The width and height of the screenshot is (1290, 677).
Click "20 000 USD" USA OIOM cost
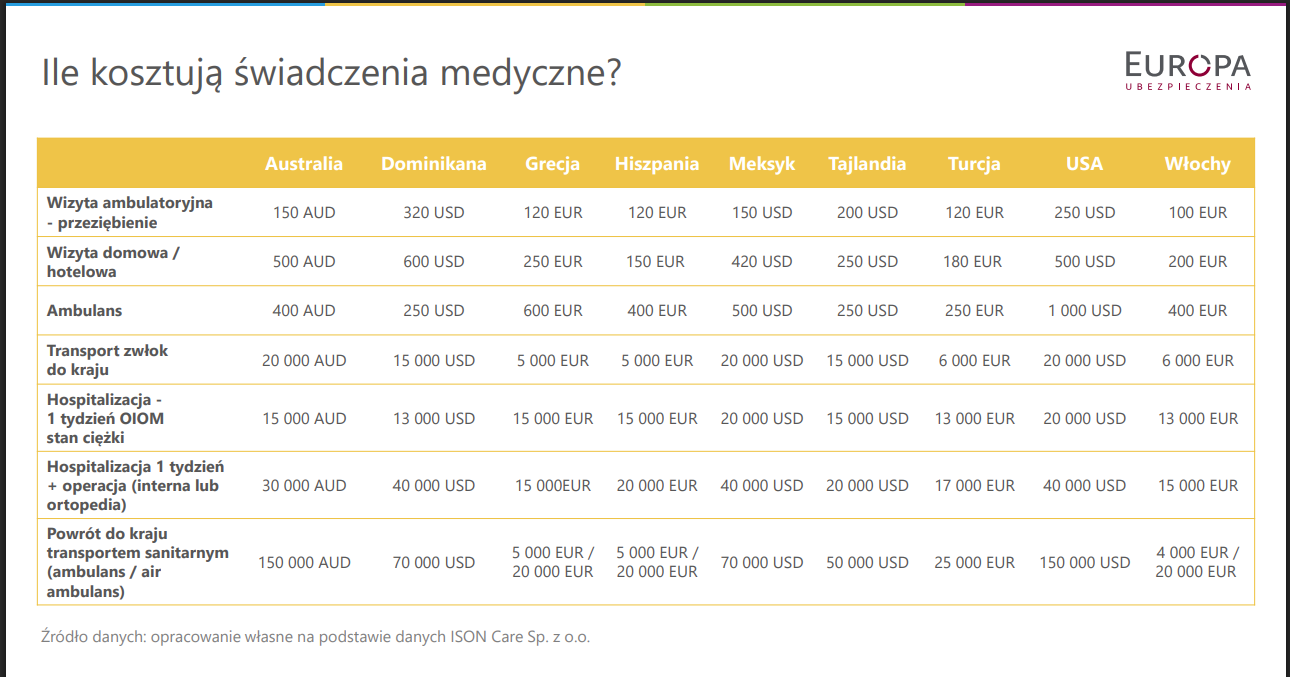[1084, 418]
